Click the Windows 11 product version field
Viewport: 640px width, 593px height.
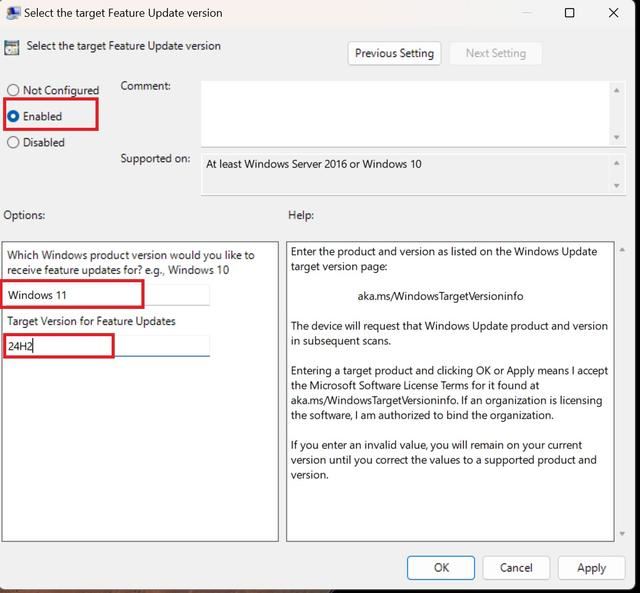click(x=106, y=294)
